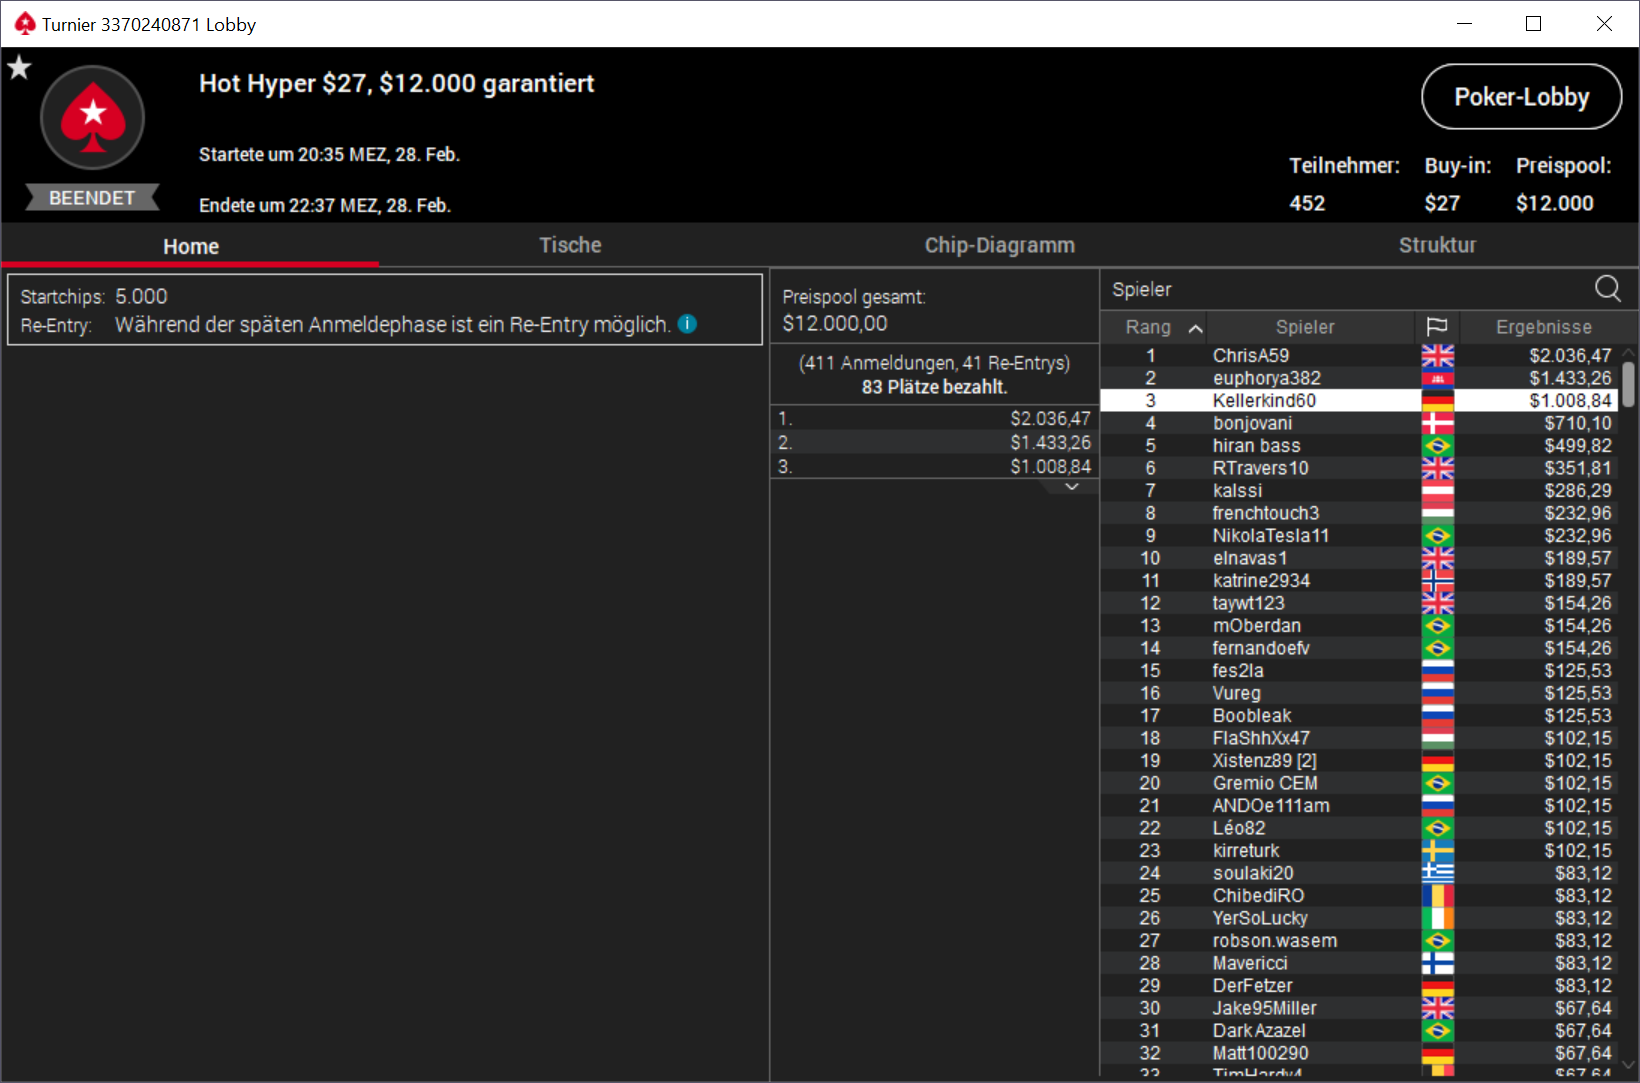Click the player list scrollbar thumb

[1629, 384]
